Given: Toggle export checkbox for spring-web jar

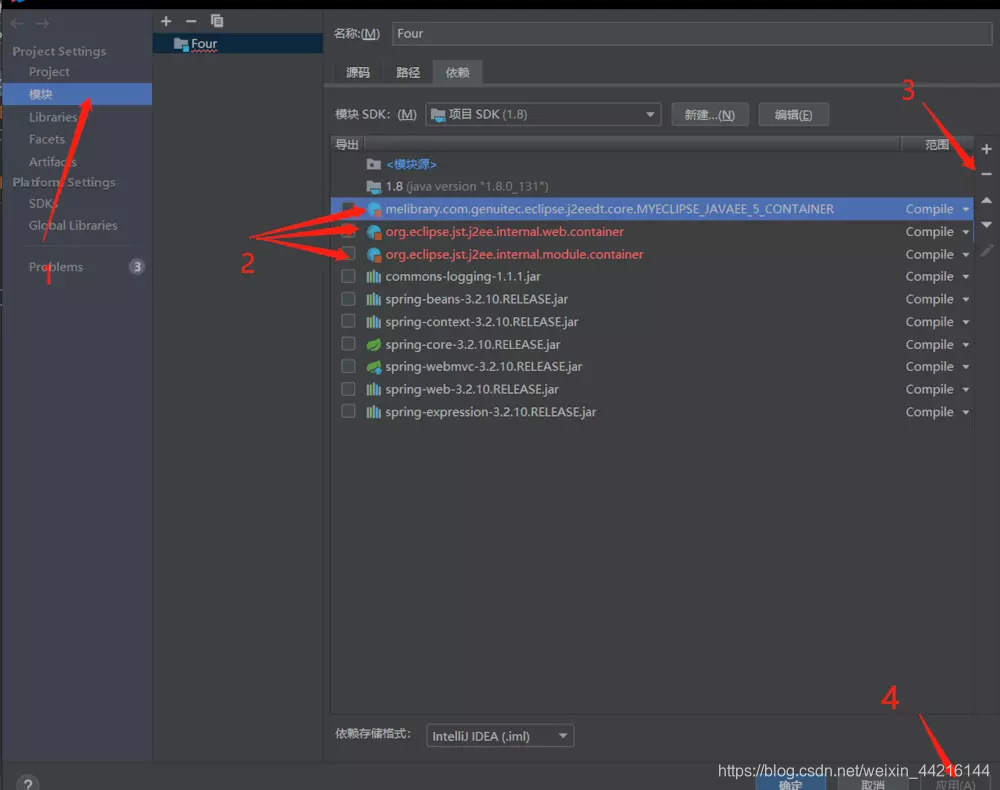Looking at the screenshot, I should pos(348,389).
